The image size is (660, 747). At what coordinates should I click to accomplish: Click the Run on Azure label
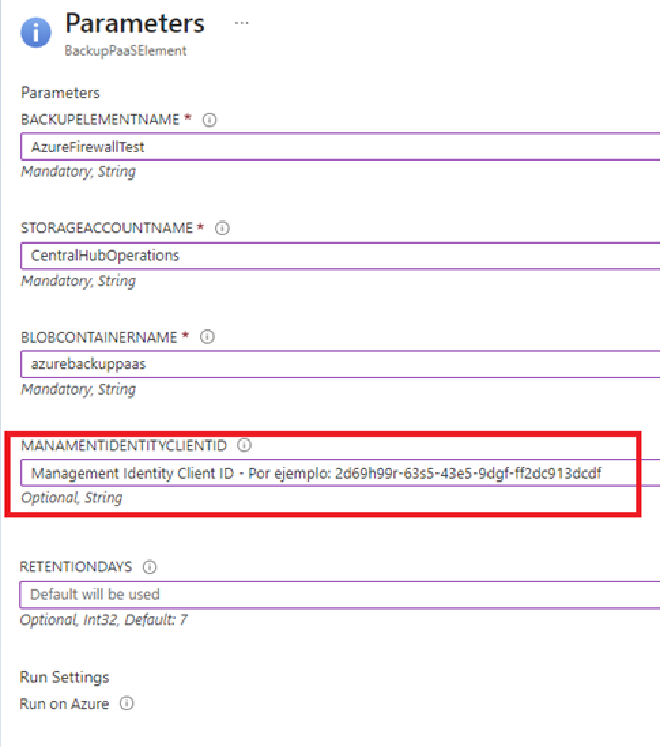point(64,704)
